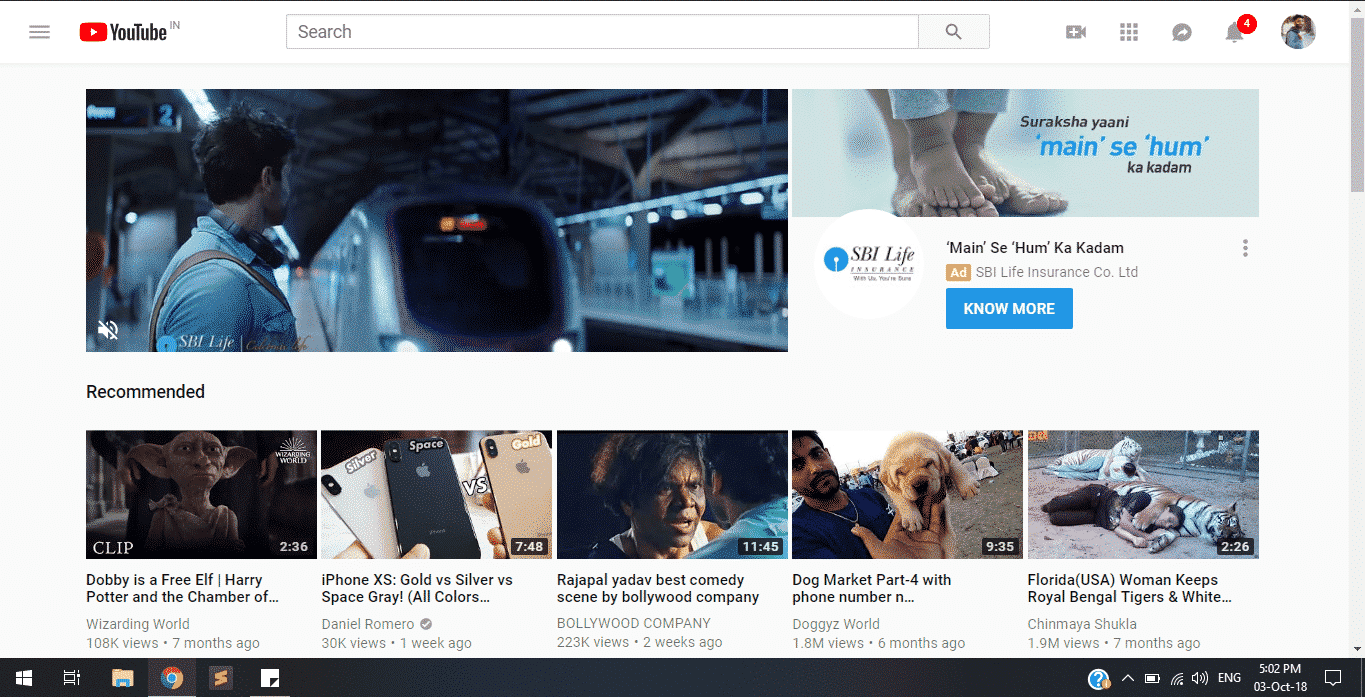Open the ad options three-dot menu
This screenshot has width=1365, height=697.
pyautogui.click(x=1245, y=248)
